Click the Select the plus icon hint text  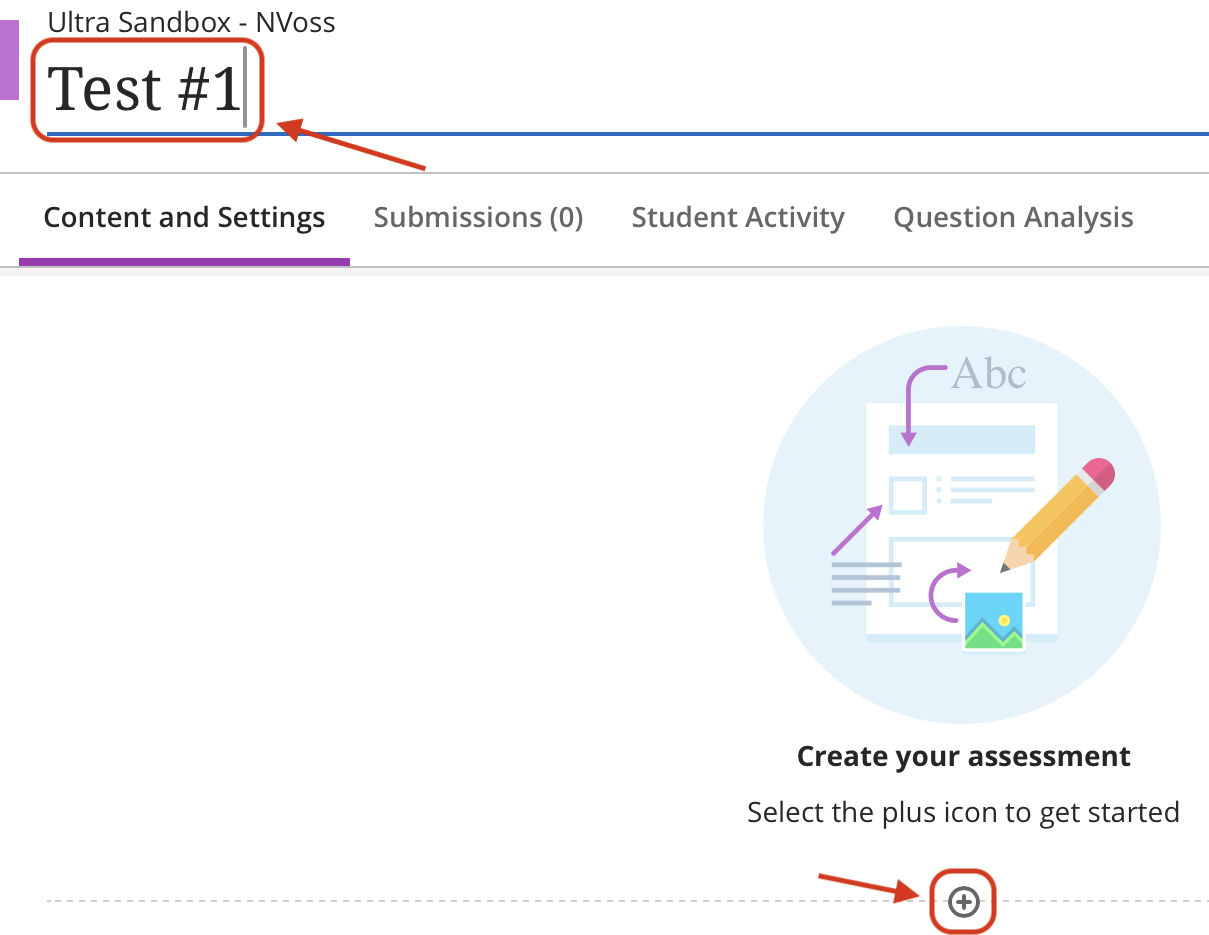tap(963, 812)
